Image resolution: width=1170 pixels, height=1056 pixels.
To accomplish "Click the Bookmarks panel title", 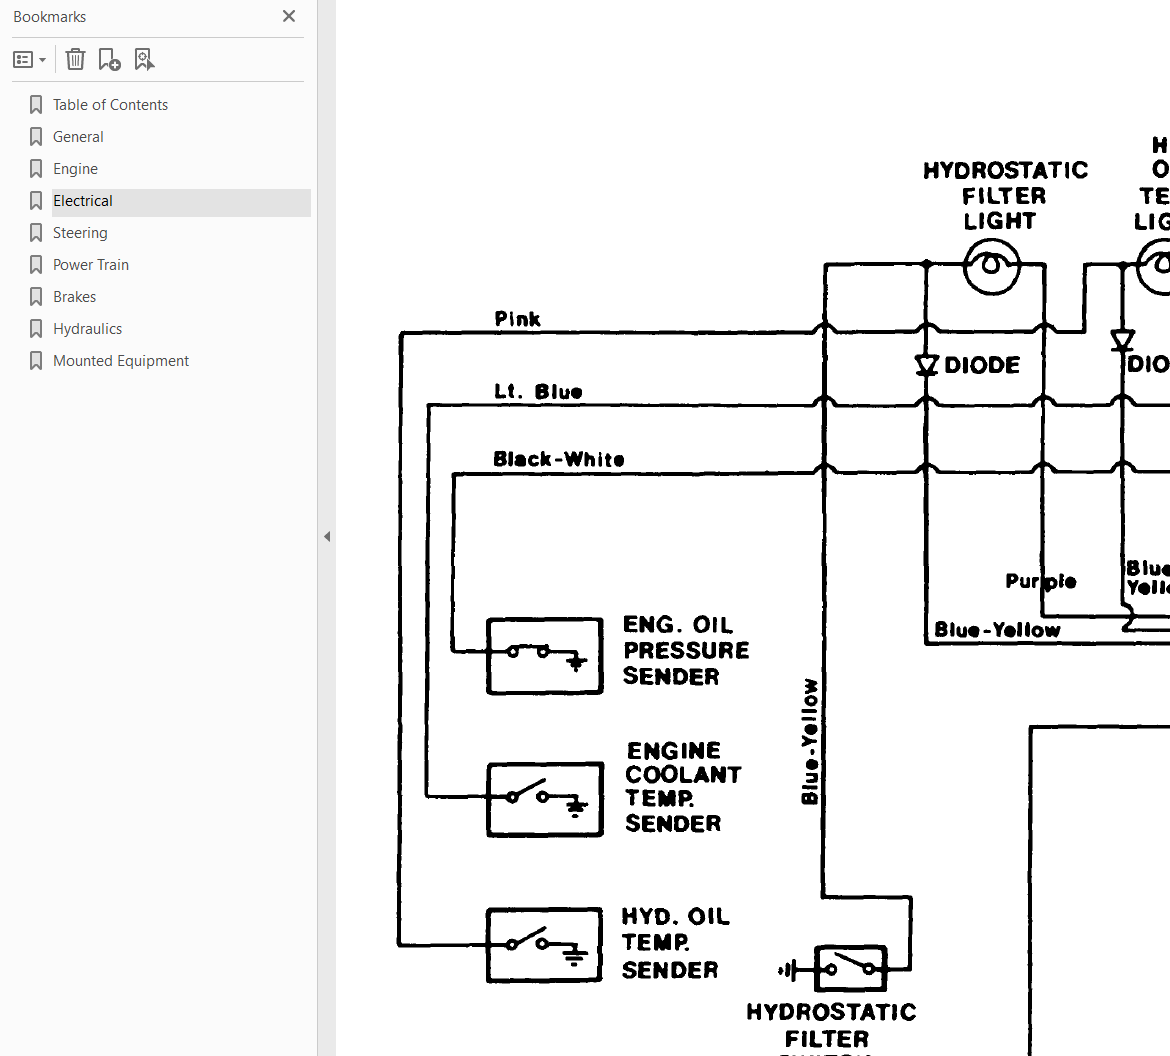I will coord(49,16).
